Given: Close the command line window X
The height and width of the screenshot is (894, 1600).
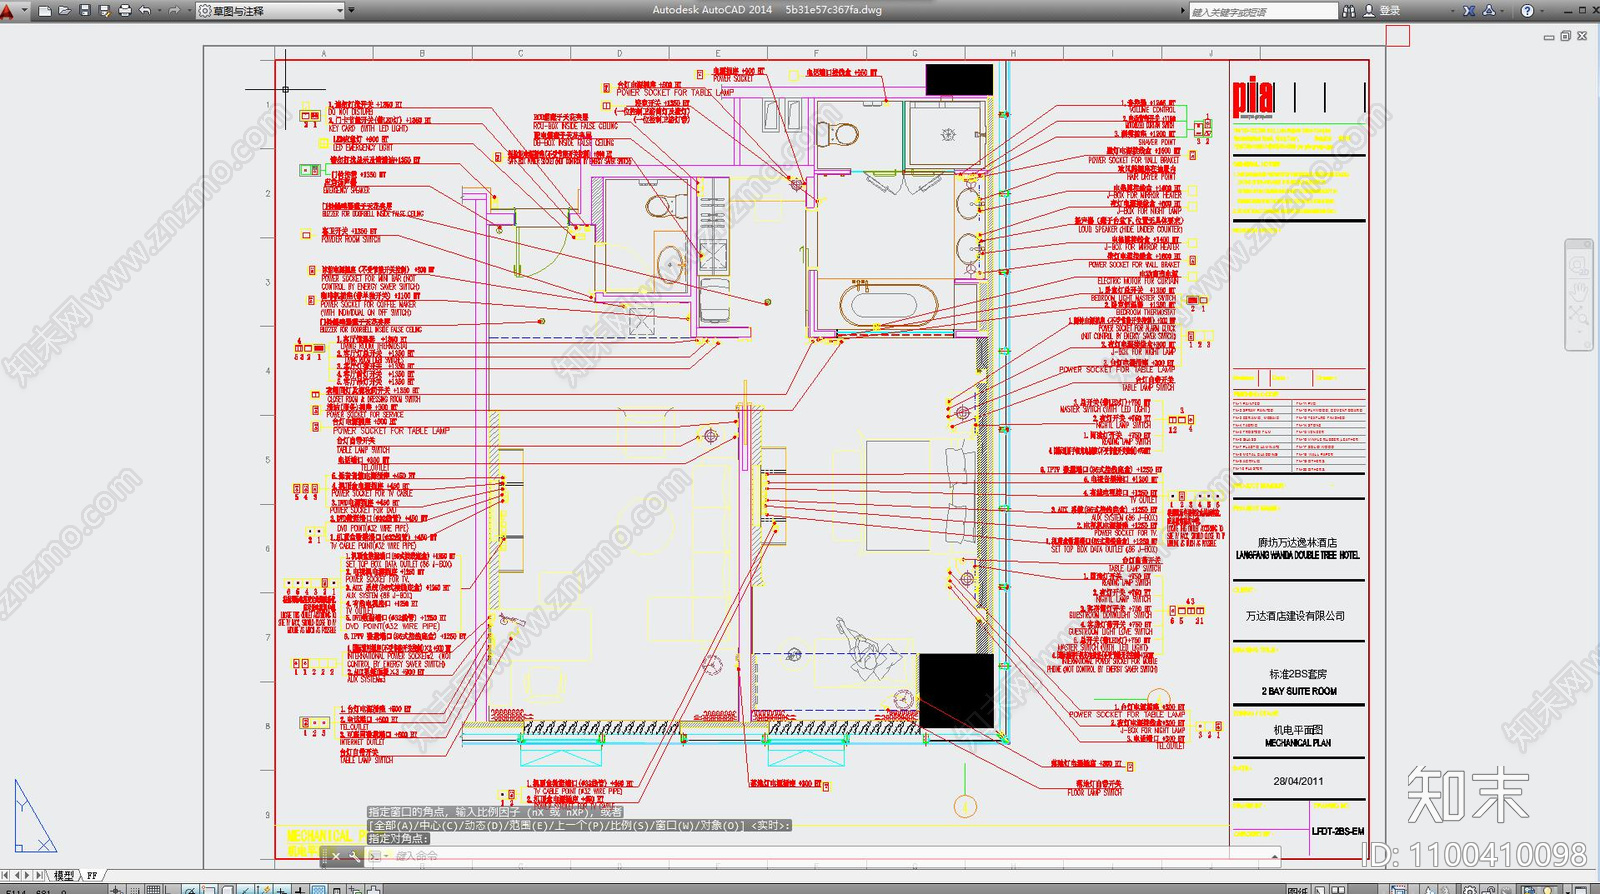Looking at the screenshot, I should point(336,856).
